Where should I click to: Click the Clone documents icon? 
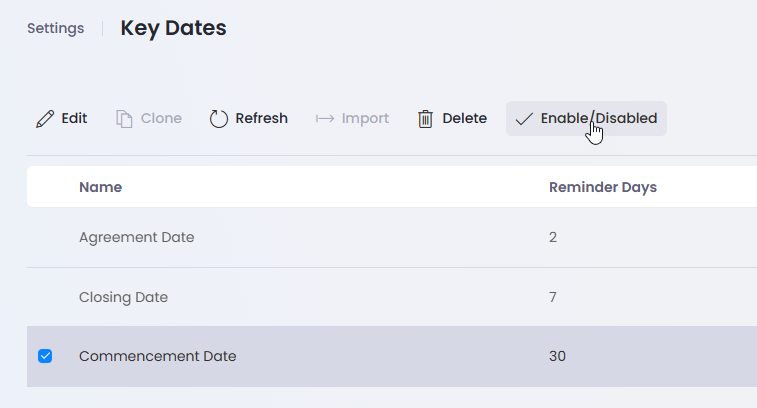coord(124,119)
